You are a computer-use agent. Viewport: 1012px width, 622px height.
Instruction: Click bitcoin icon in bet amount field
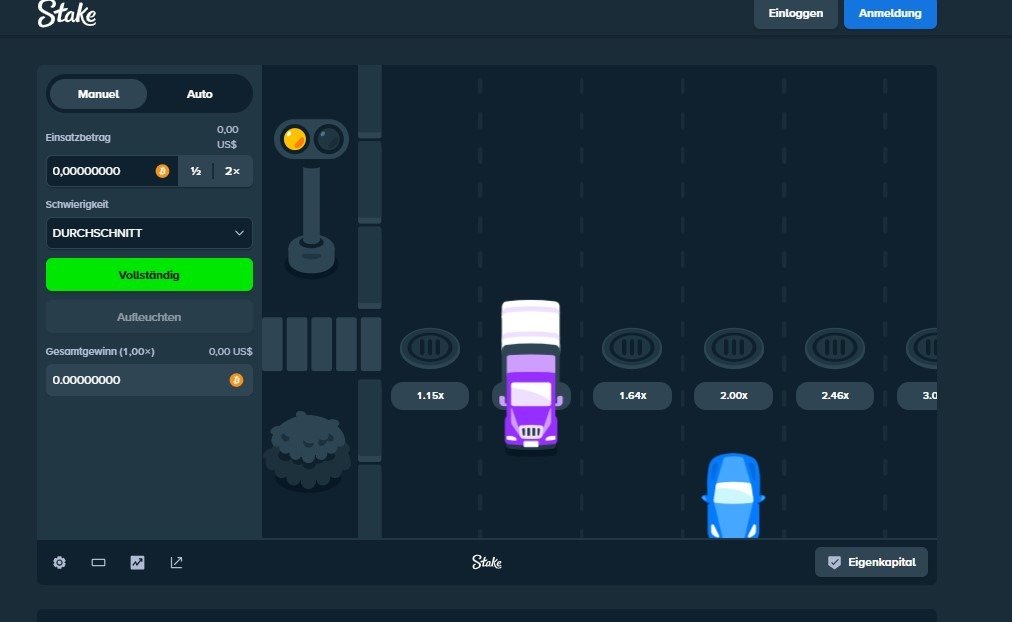tap(162, 171)
